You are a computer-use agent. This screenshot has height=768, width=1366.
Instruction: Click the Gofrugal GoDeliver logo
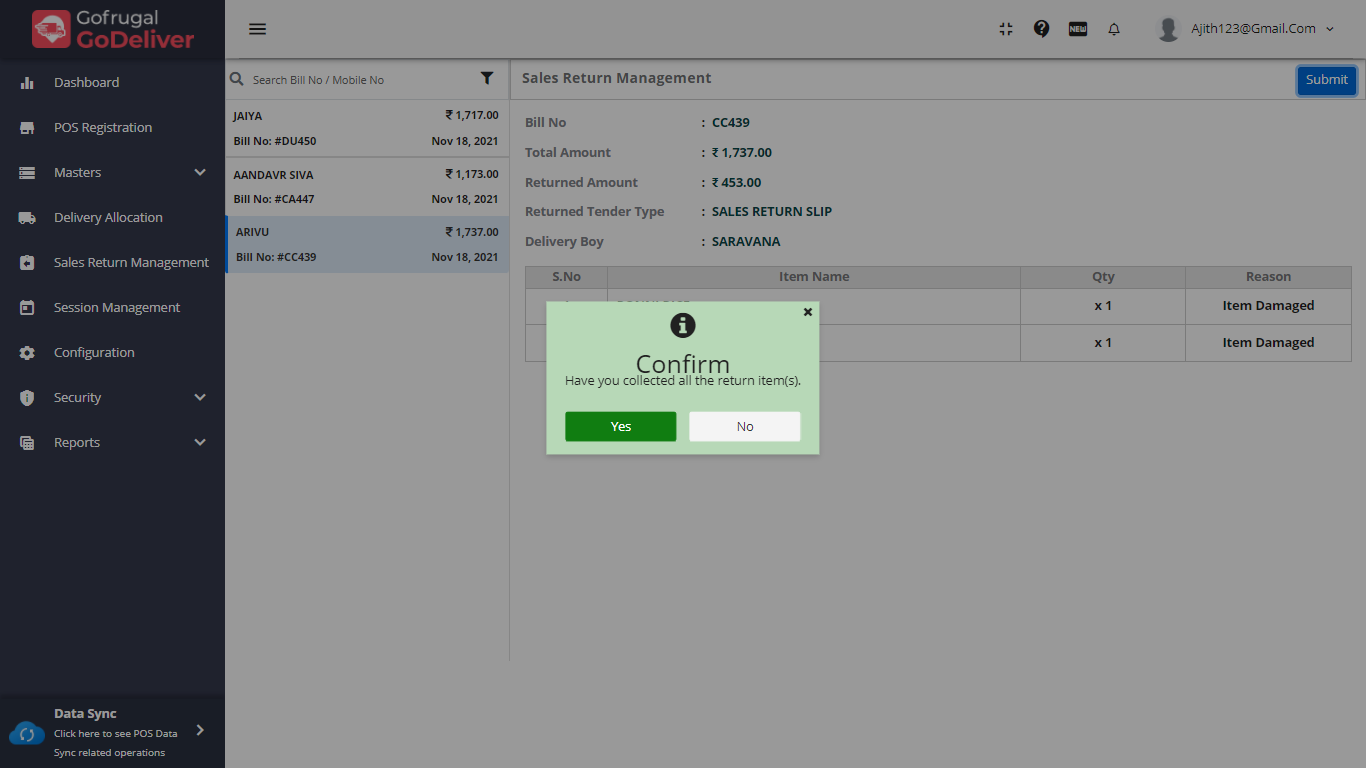(x=113, y=29)
